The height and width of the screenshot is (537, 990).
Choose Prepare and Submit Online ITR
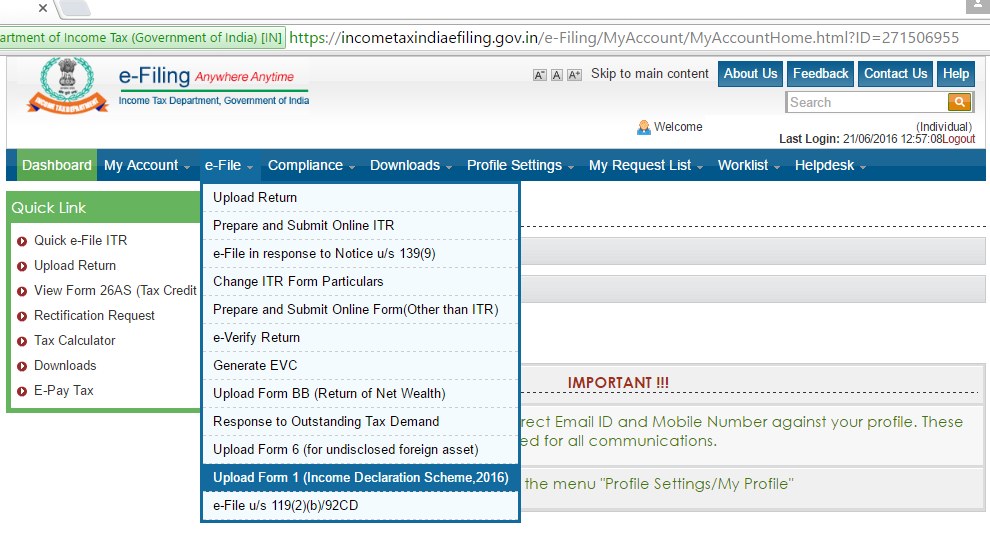(361, 225)
